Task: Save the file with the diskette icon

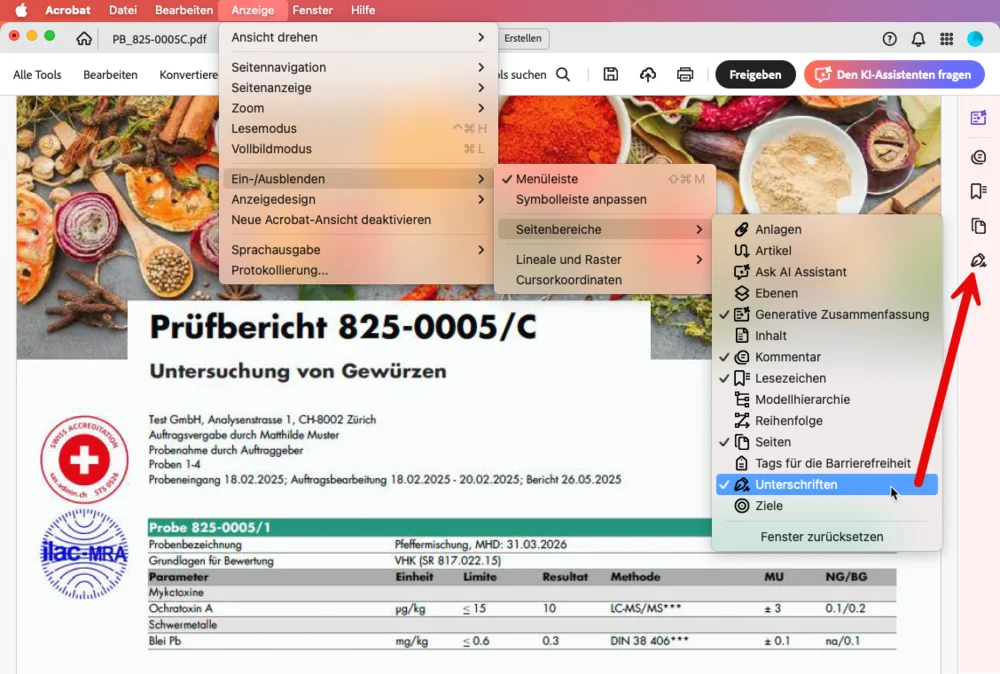Action: pos(610,75)
